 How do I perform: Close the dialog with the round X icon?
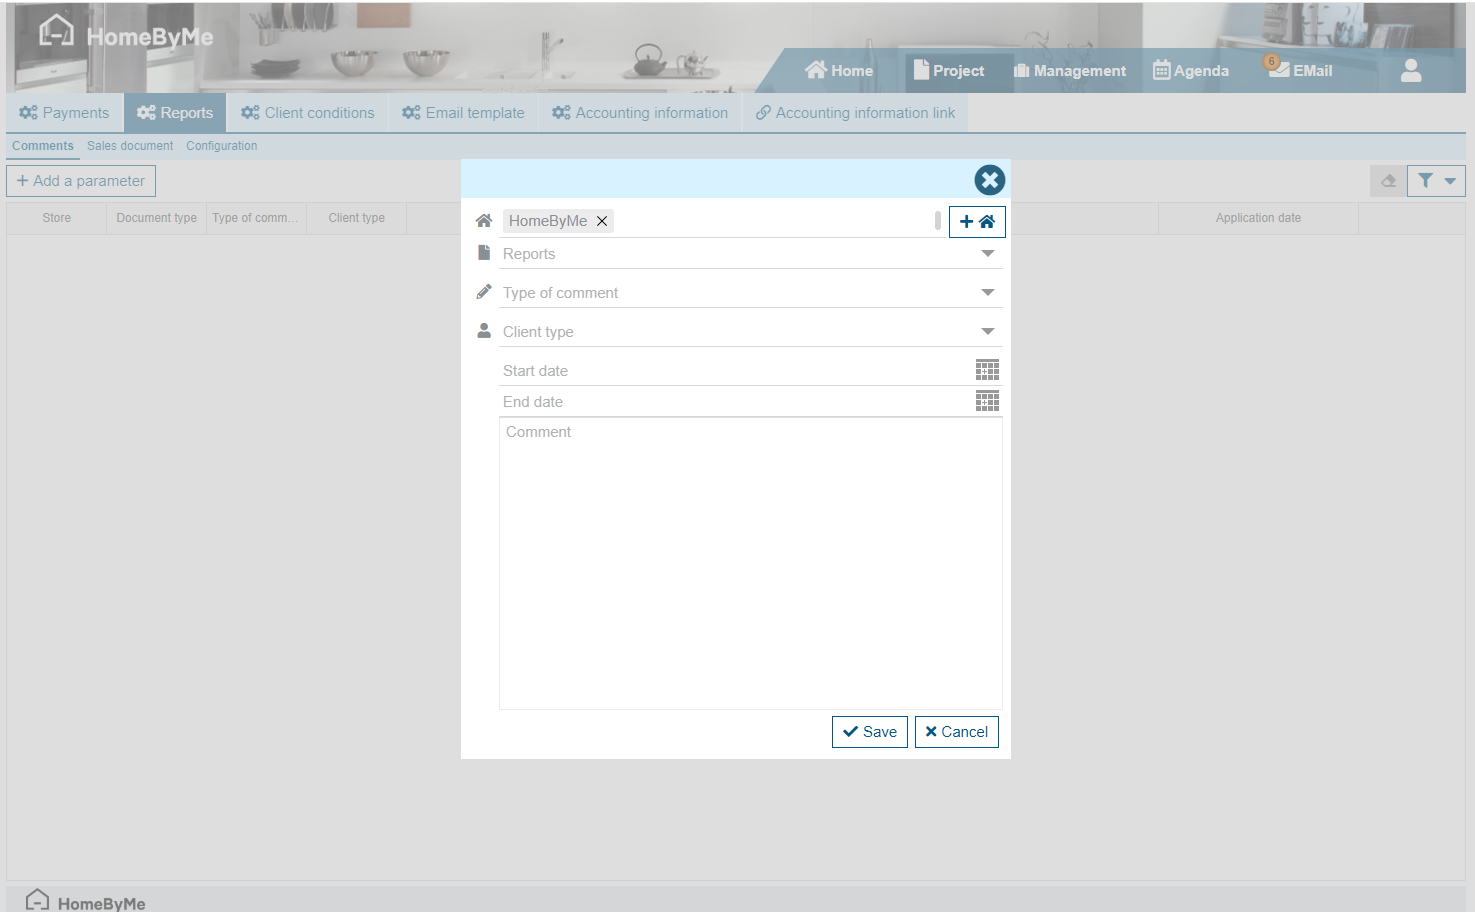989,180
